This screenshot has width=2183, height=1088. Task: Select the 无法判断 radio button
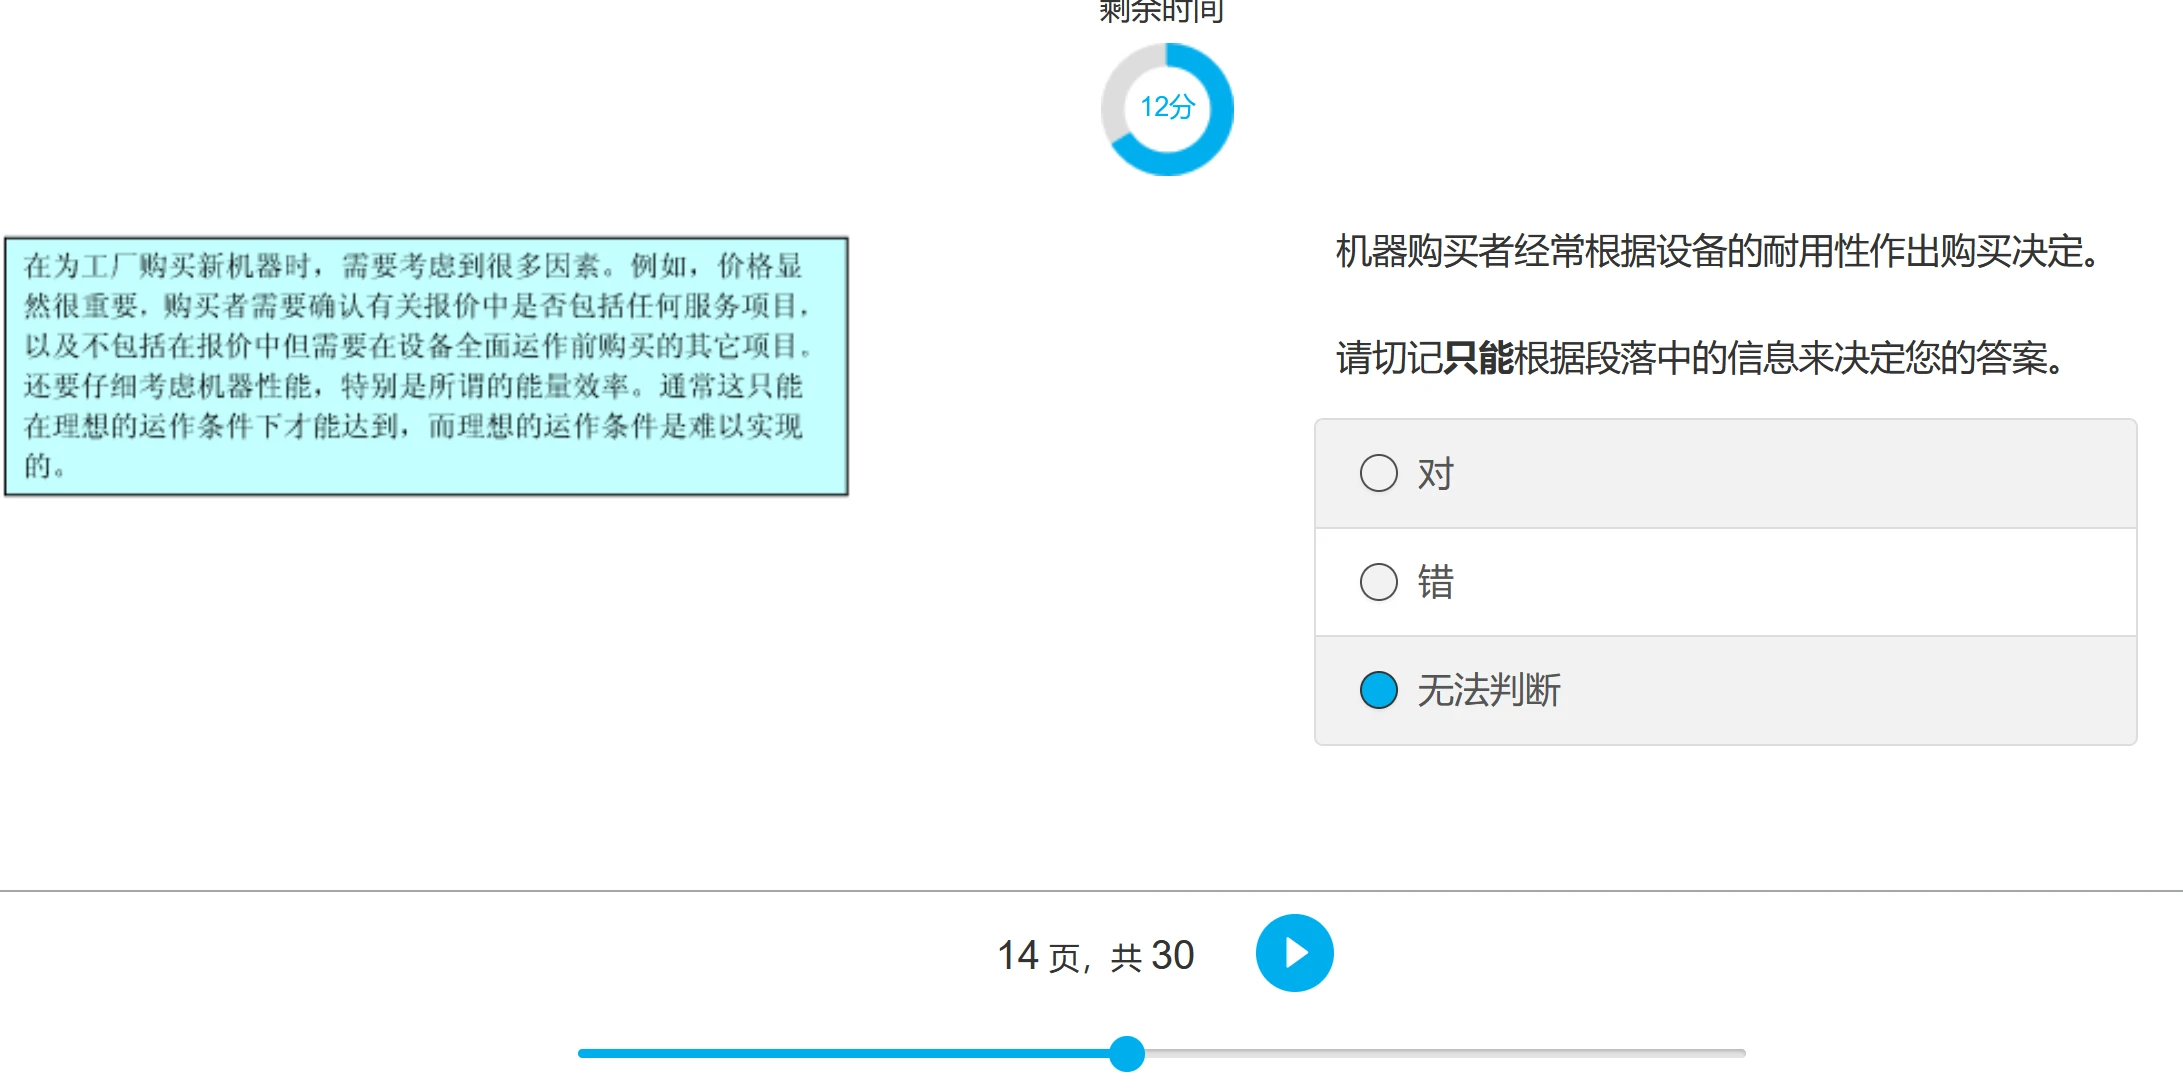1378,690
